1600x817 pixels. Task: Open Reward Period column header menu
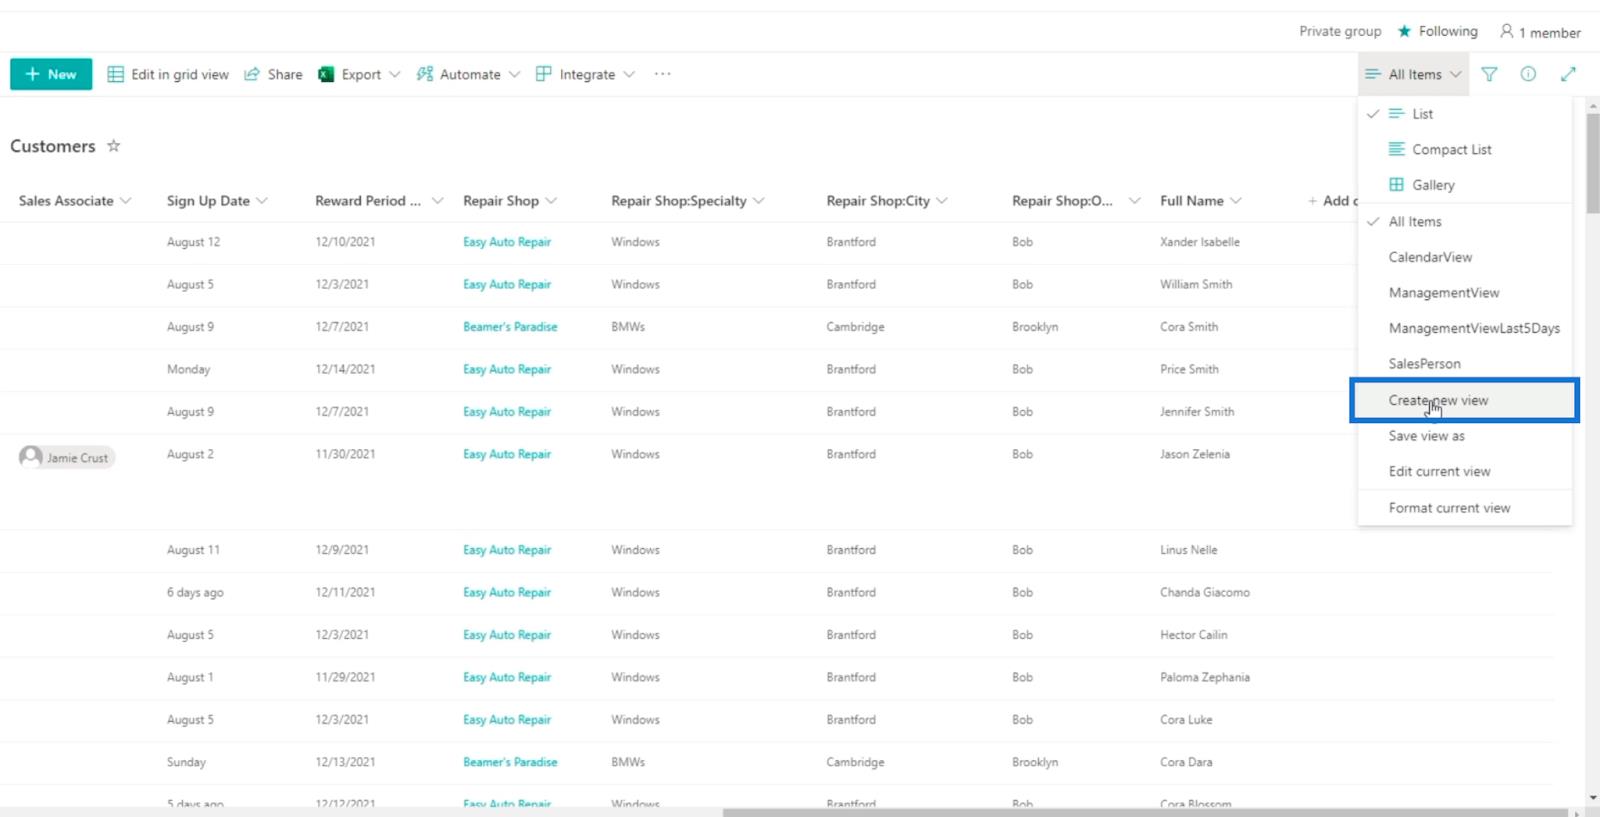click(x=379, y=201)
